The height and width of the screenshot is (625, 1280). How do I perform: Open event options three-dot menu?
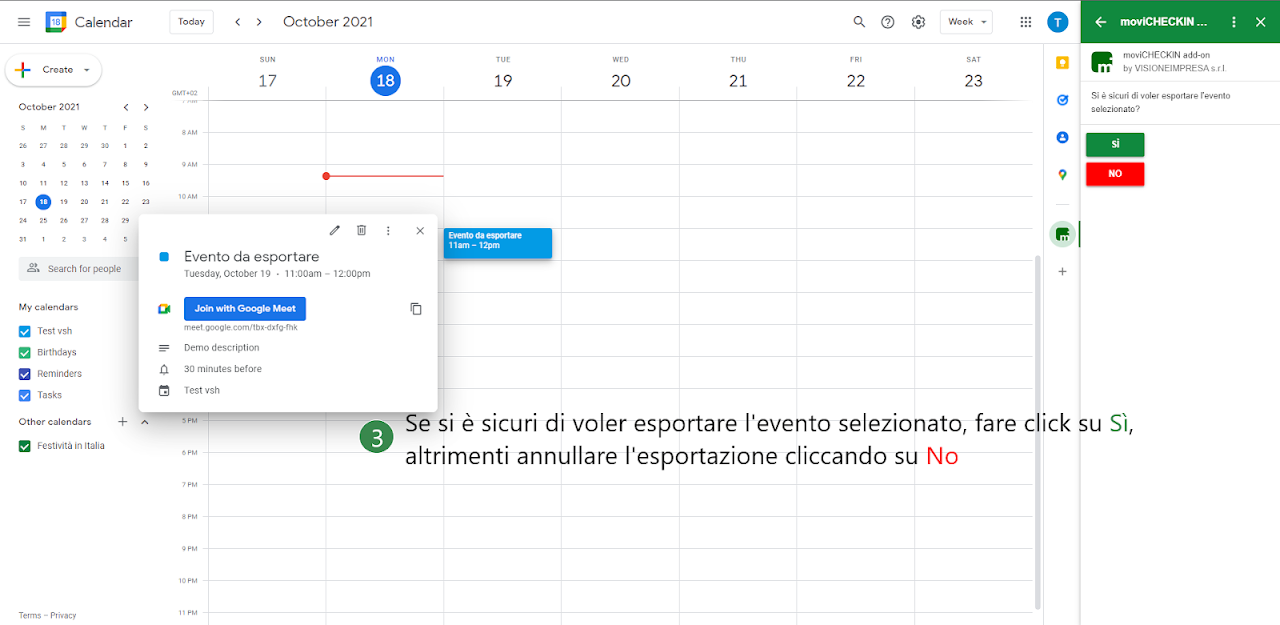tap(388, 230)
